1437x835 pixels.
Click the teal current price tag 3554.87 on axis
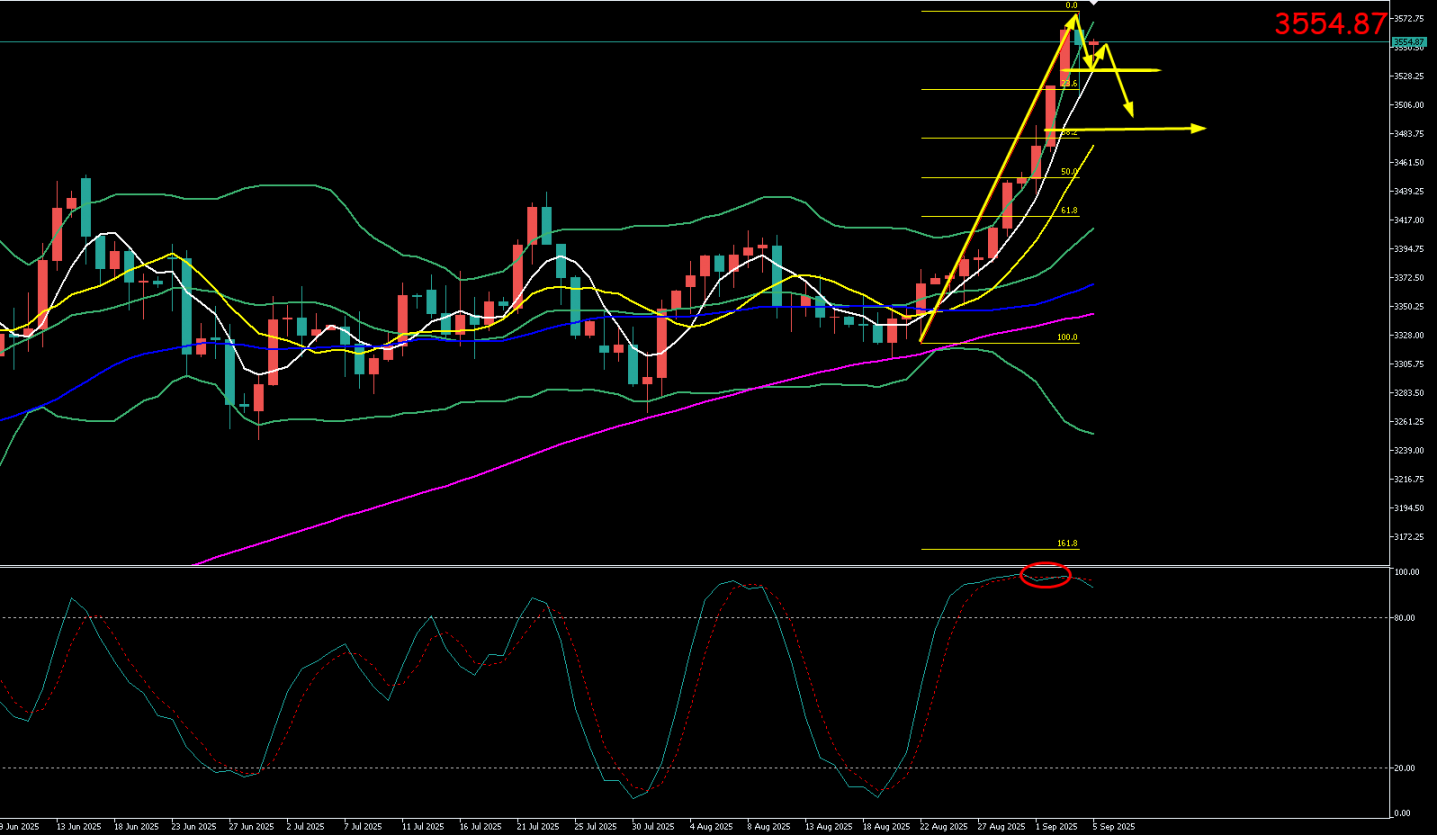point(1407,42)
